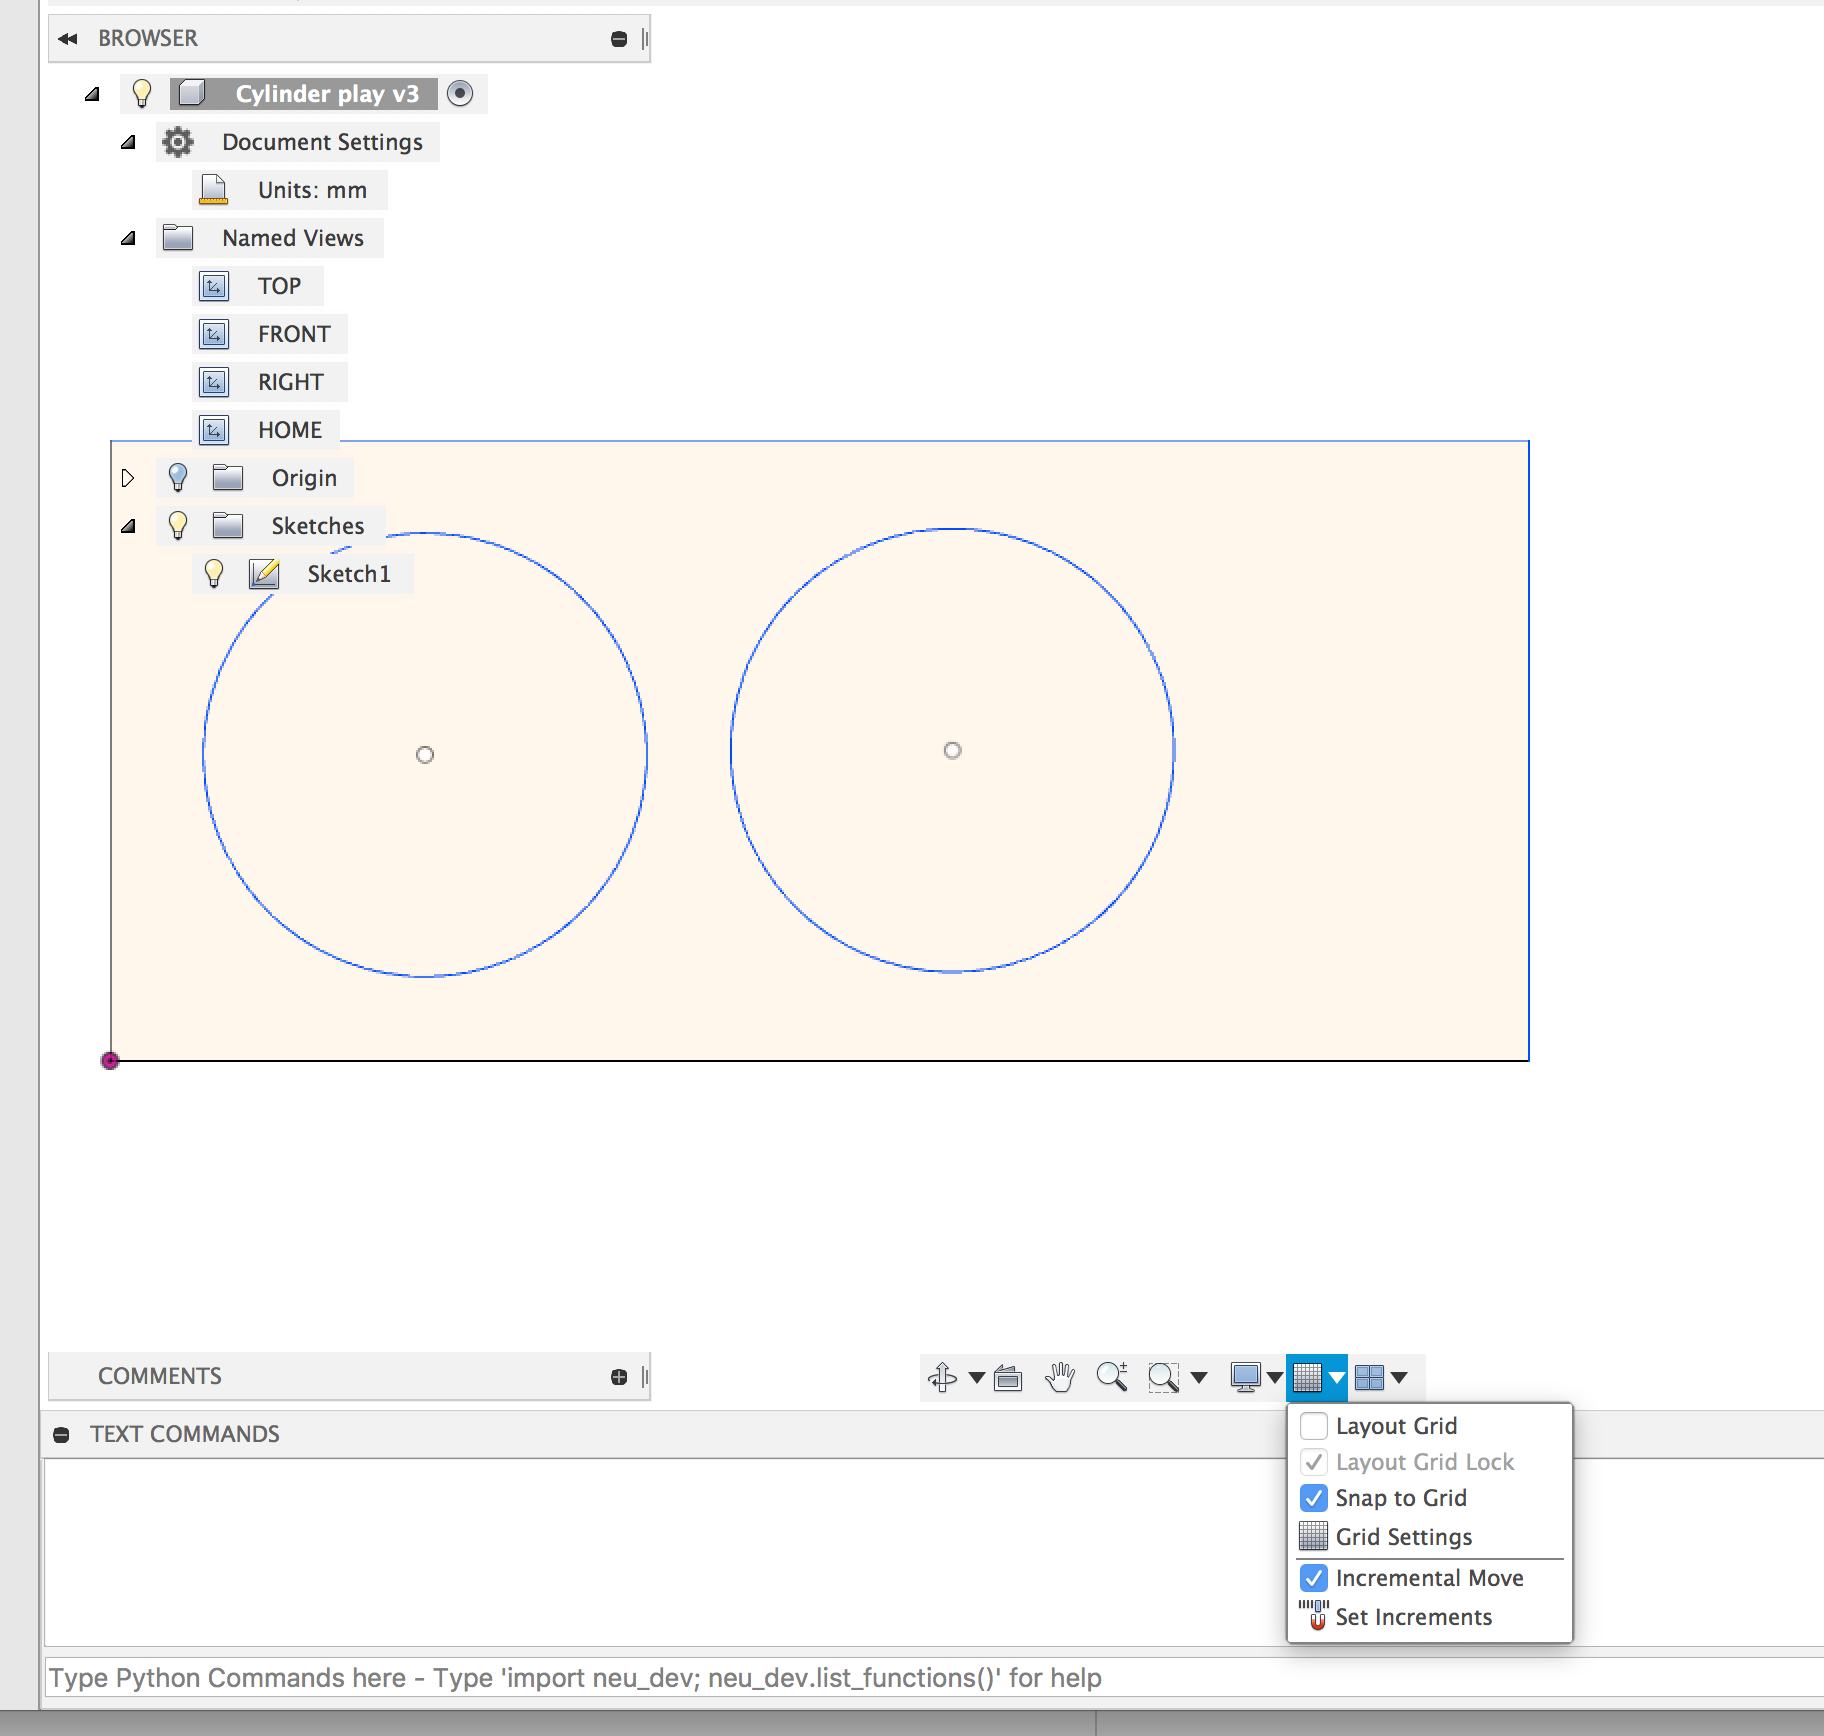This screenshot has height=1736, width=1824.
Task: Expand the Origin folder
Action: coord(129,477)
